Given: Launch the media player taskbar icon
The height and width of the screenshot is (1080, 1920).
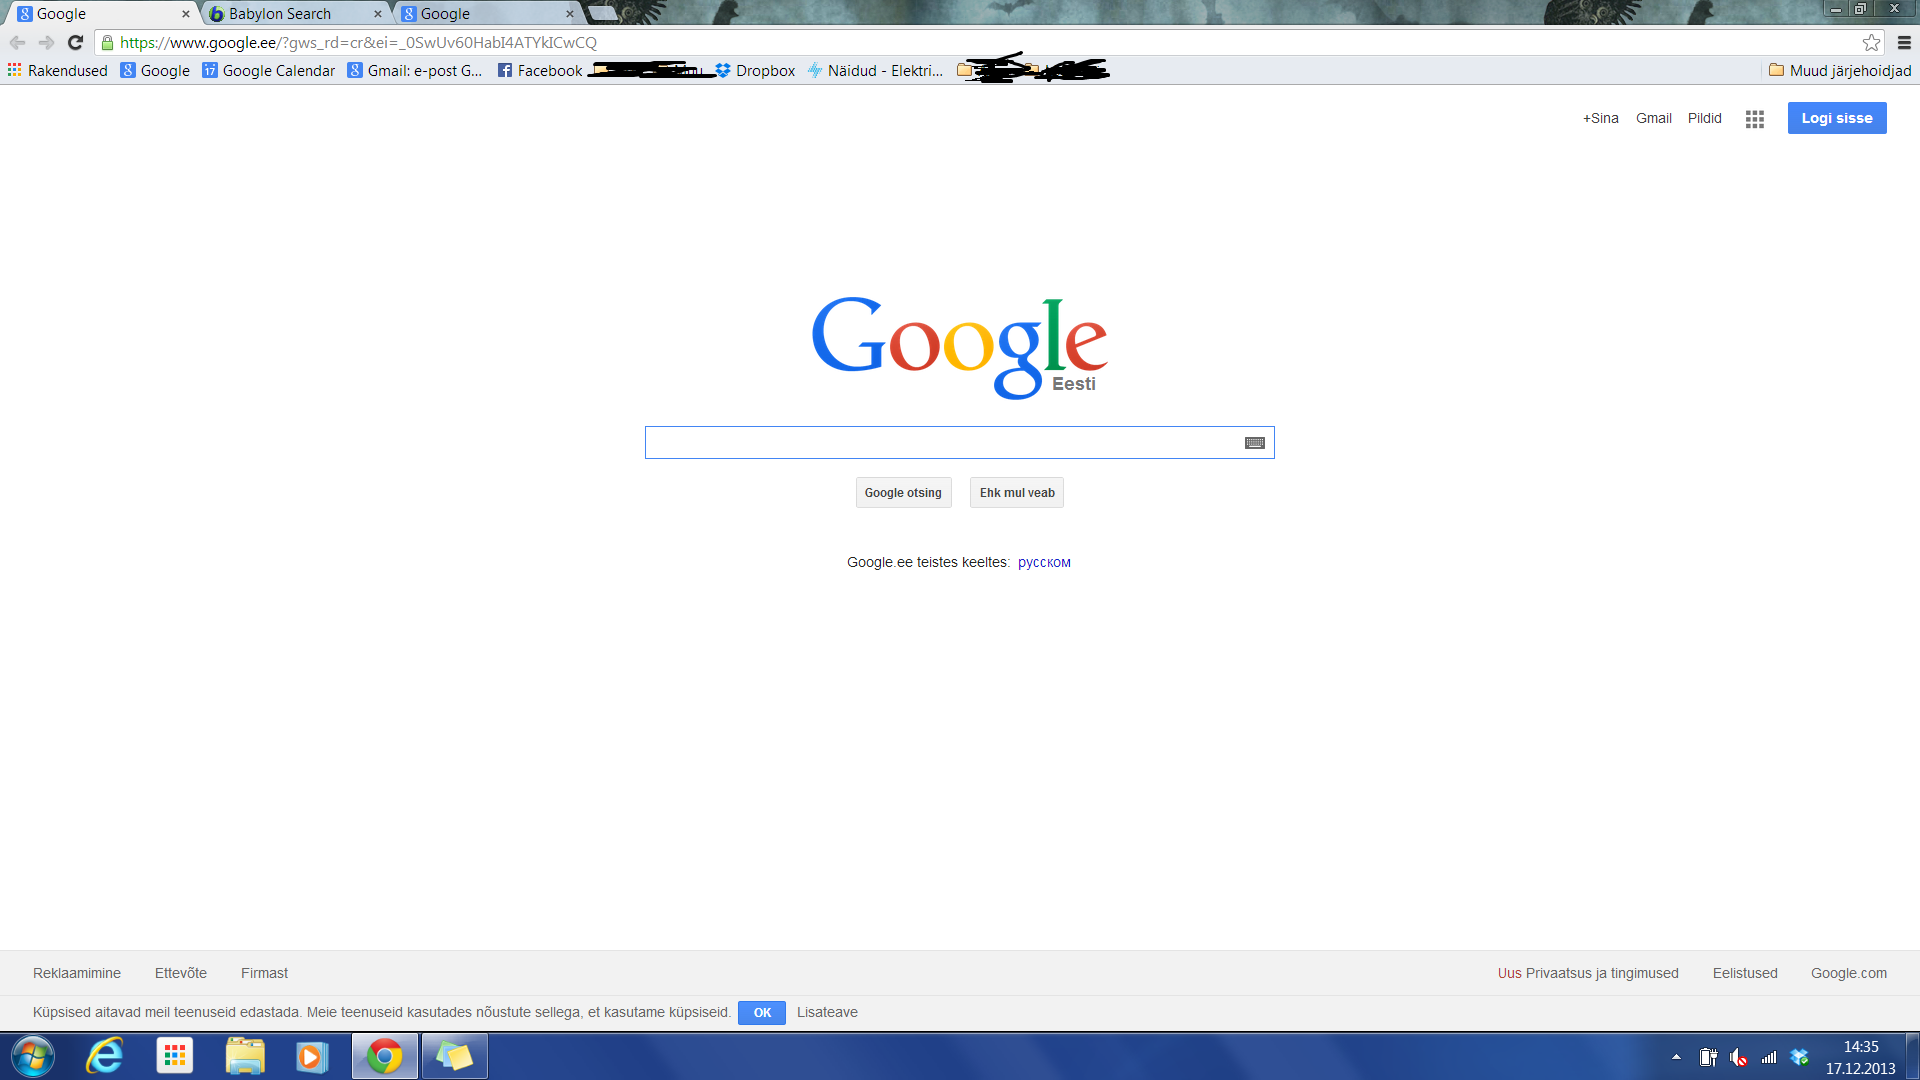Looking at the screenshot, I should 312,1056.
